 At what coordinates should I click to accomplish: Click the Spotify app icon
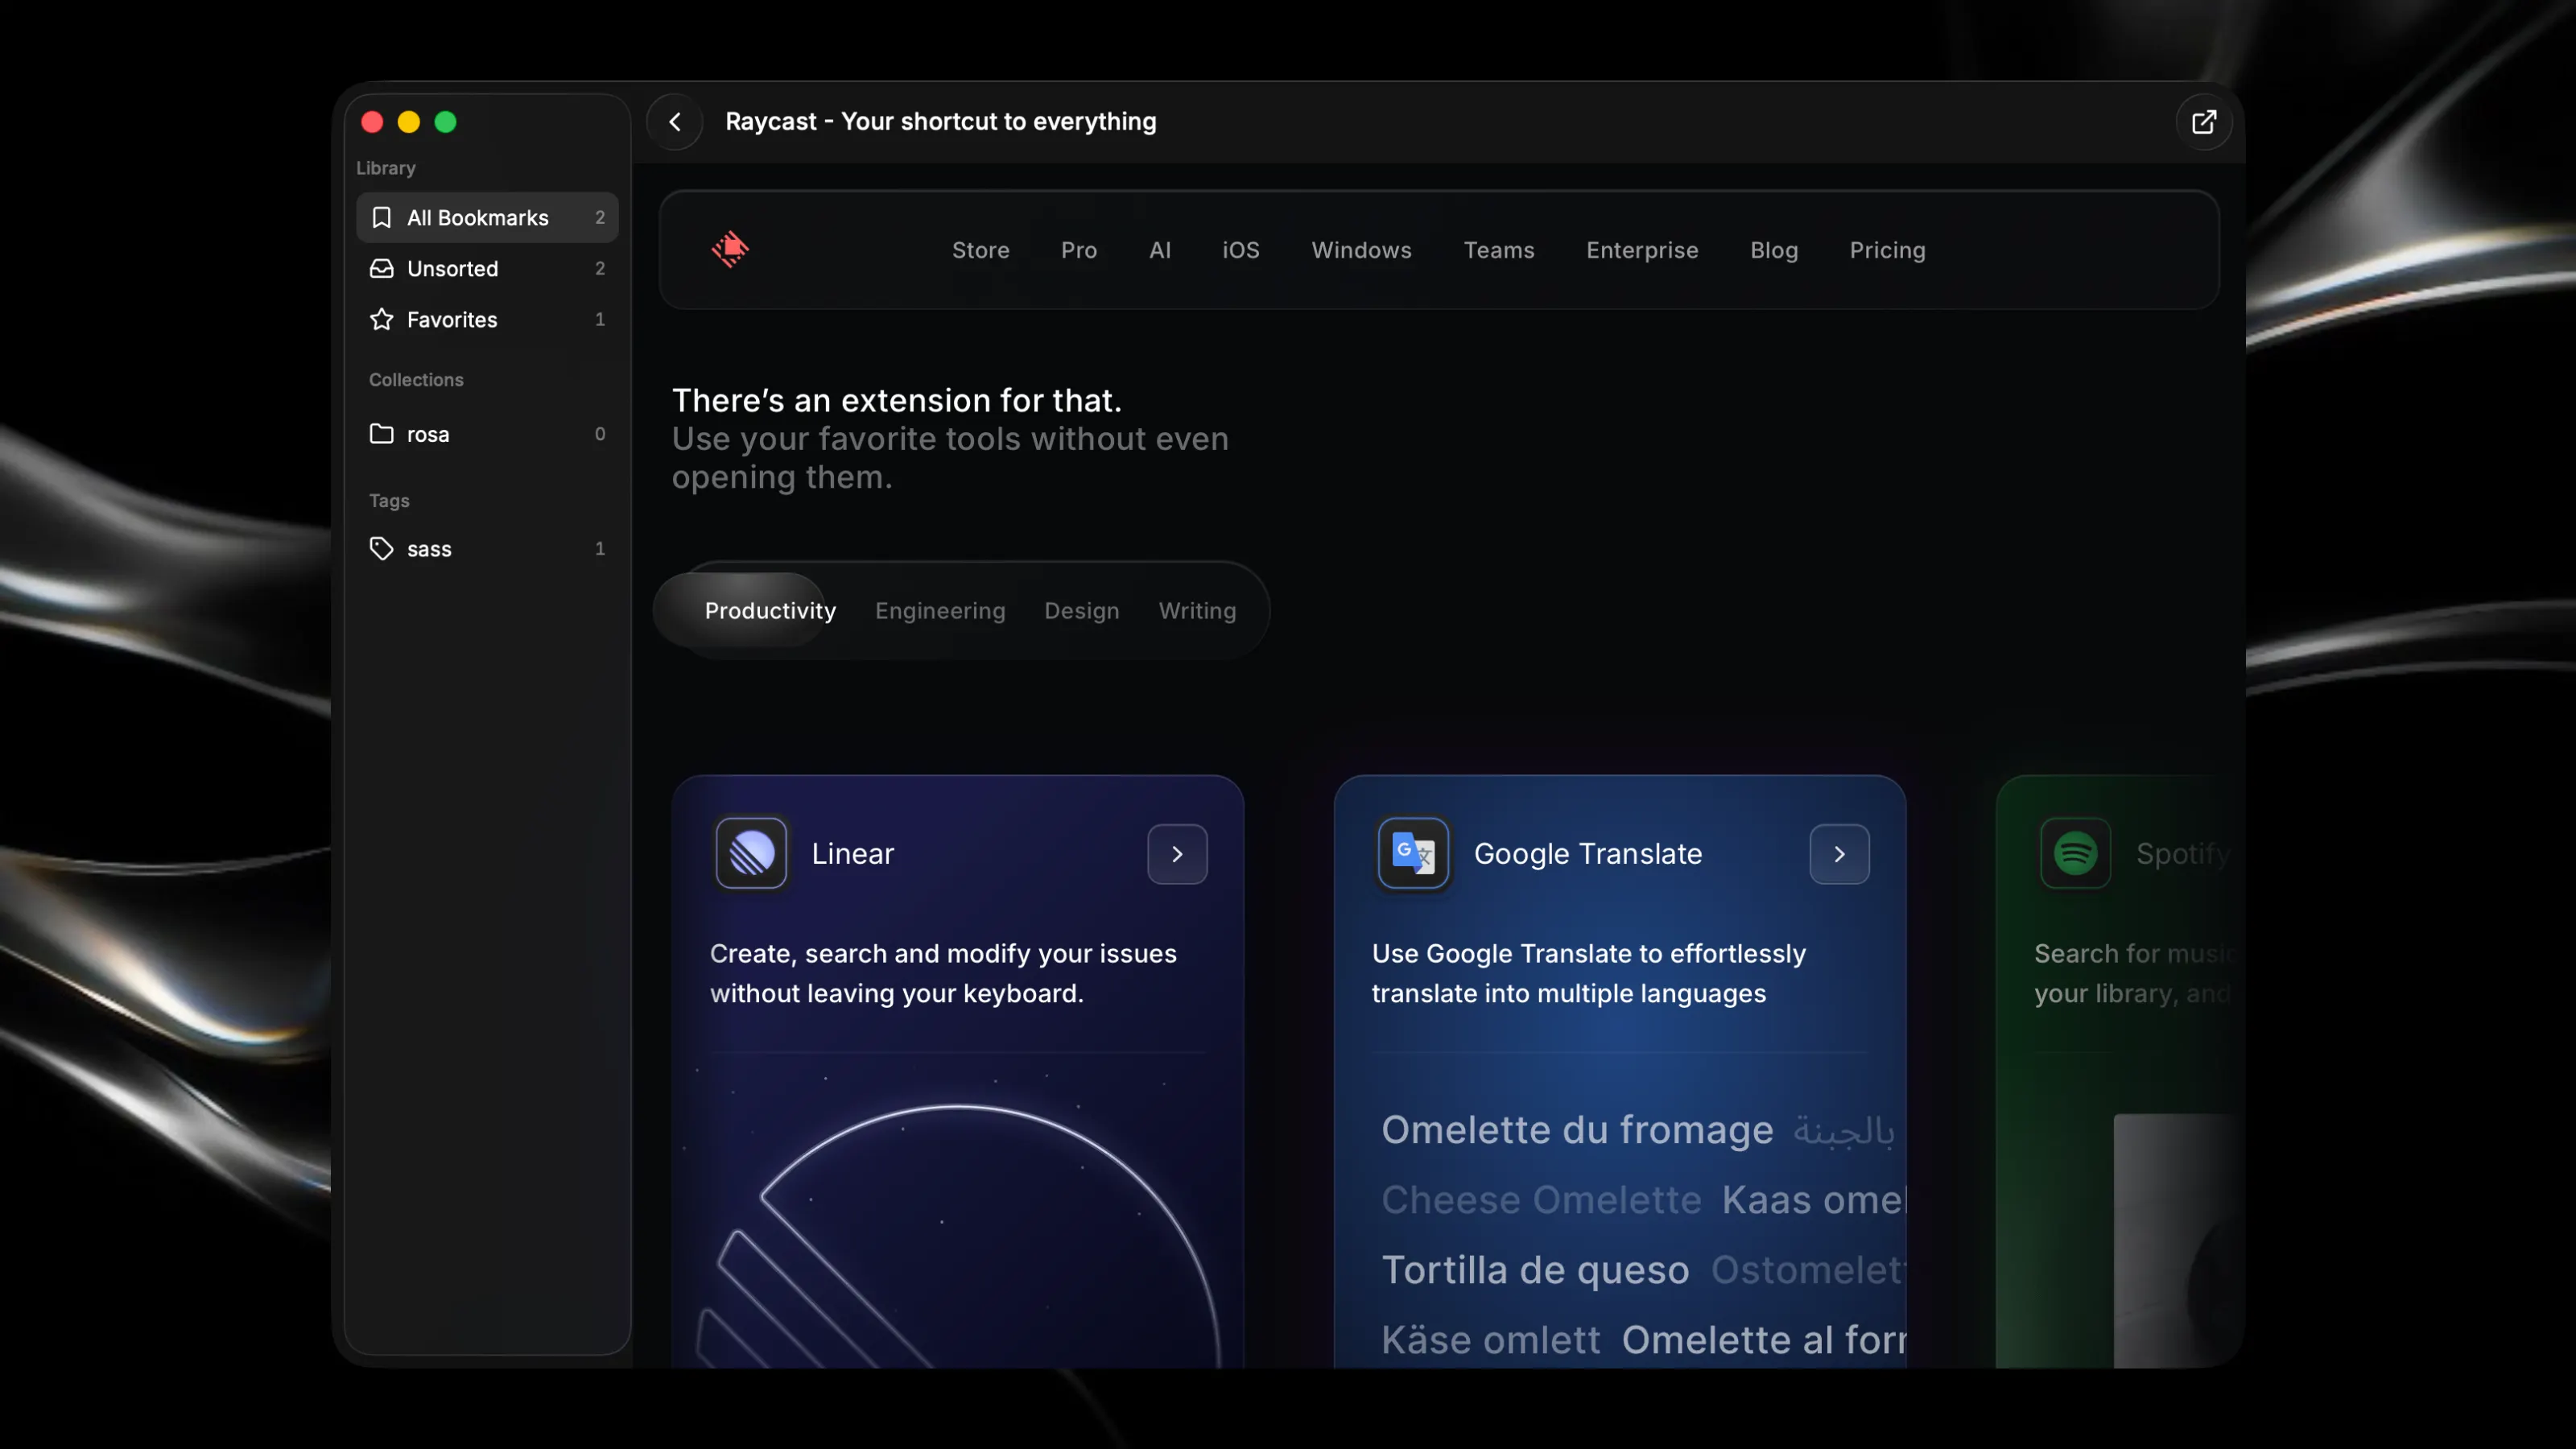click(x=2075, y=853)
